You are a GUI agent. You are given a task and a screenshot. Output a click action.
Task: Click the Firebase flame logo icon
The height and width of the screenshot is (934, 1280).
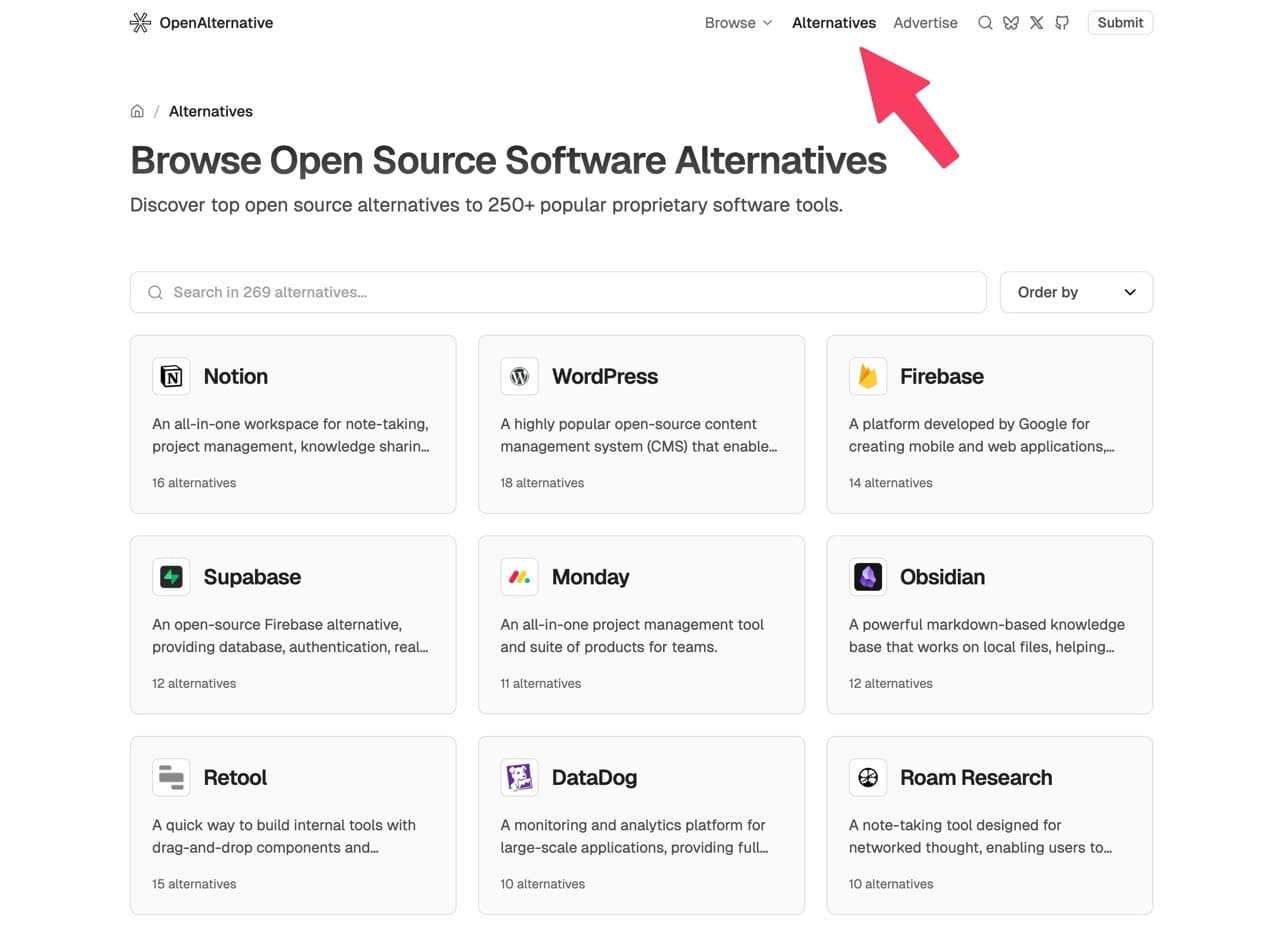(868, 376)
